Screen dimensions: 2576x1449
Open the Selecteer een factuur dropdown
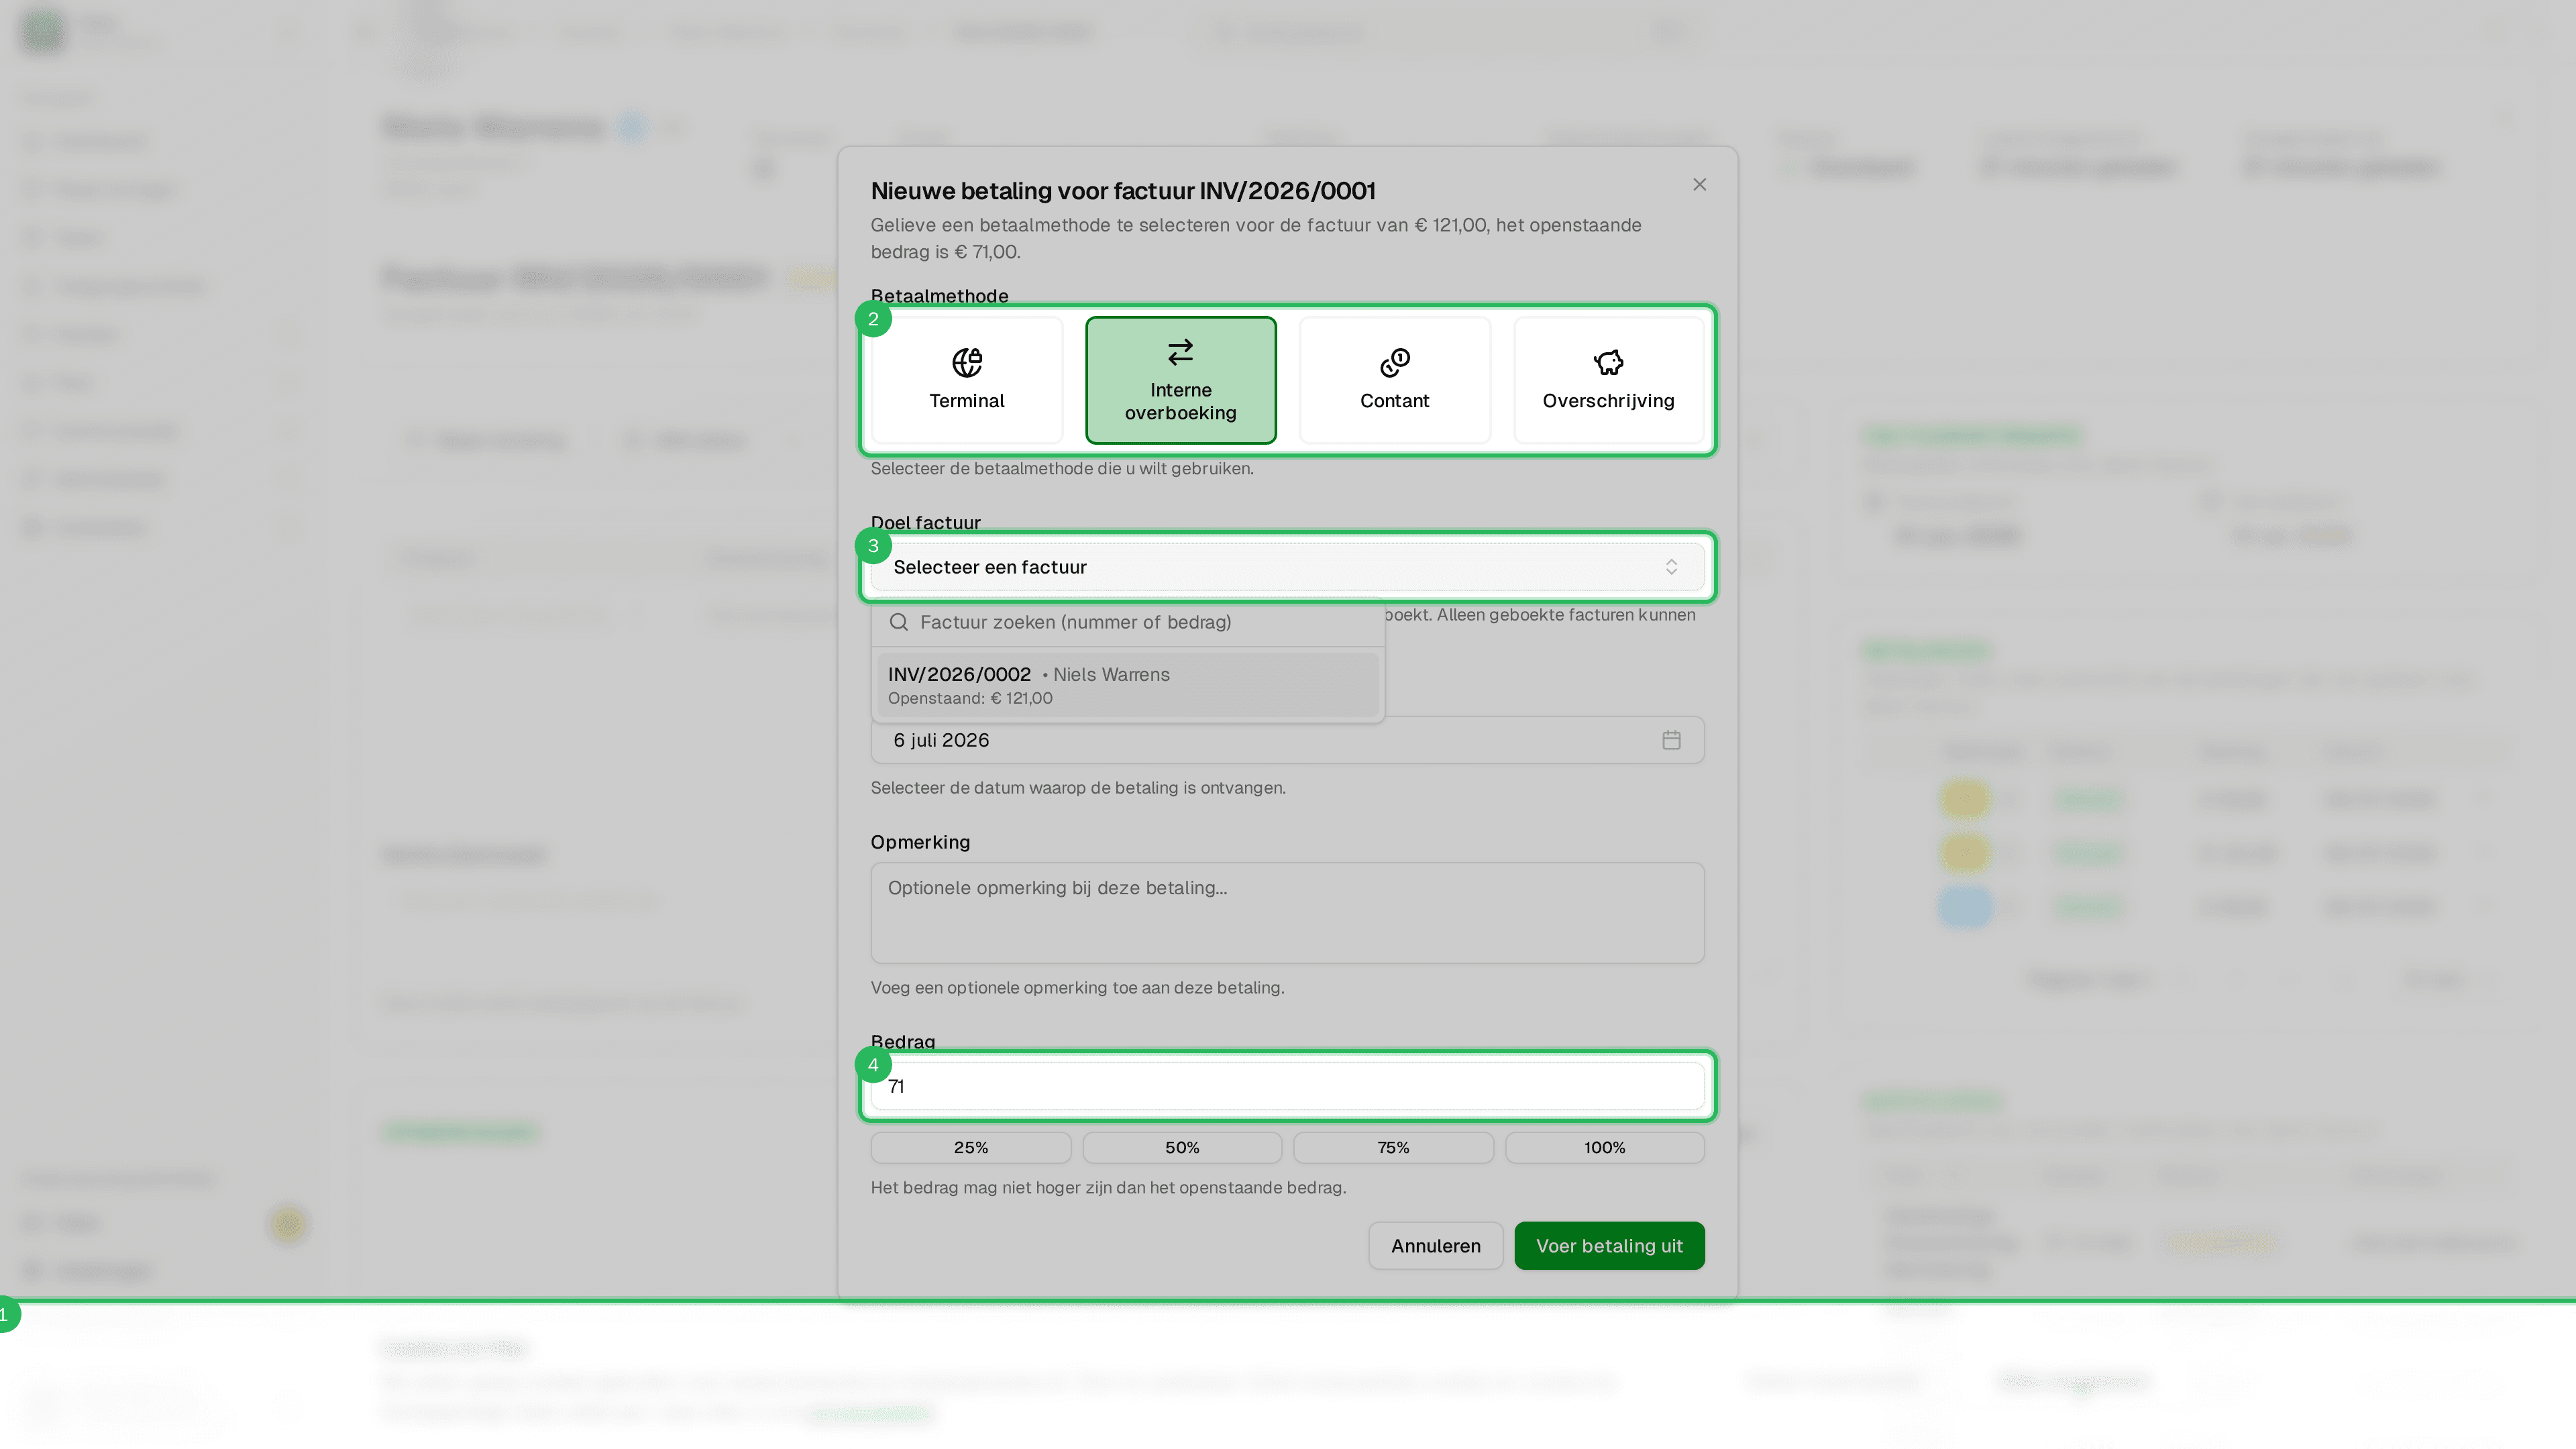coord(1287,567)
